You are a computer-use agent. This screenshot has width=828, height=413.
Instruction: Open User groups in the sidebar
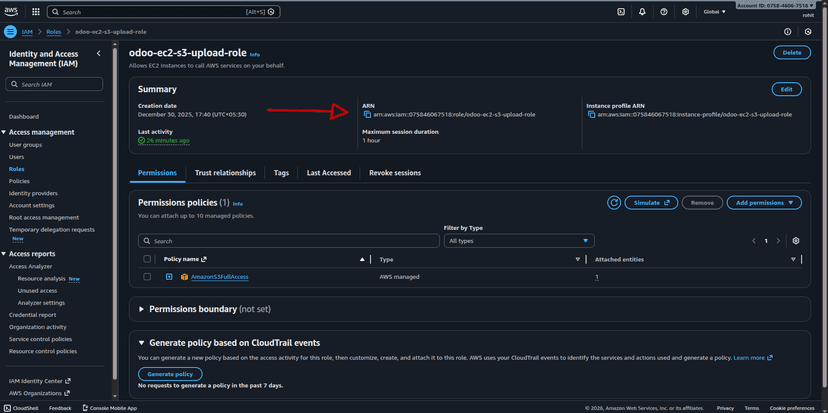(25, 145)
